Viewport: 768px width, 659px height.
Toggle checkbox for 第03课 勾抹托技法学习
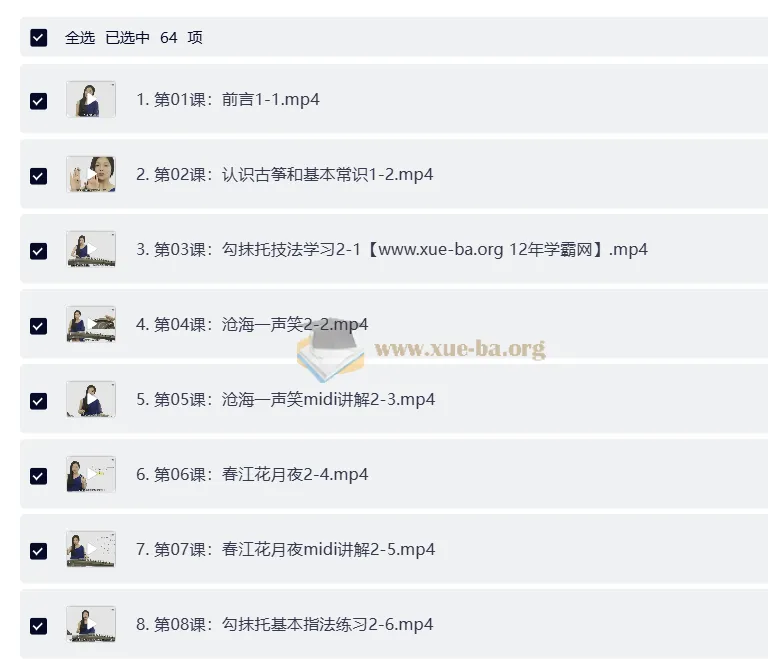point(39,251)
